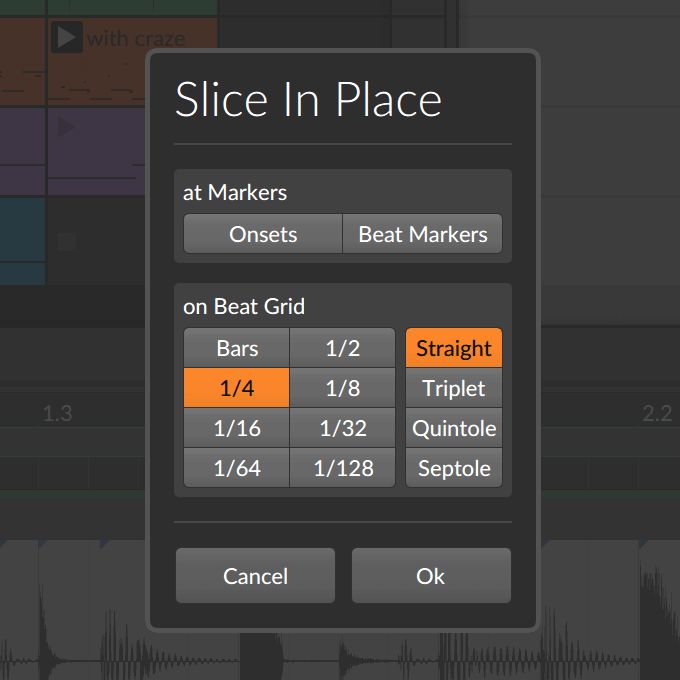Click the play icon on 'with craze' clip

(67, 37)
